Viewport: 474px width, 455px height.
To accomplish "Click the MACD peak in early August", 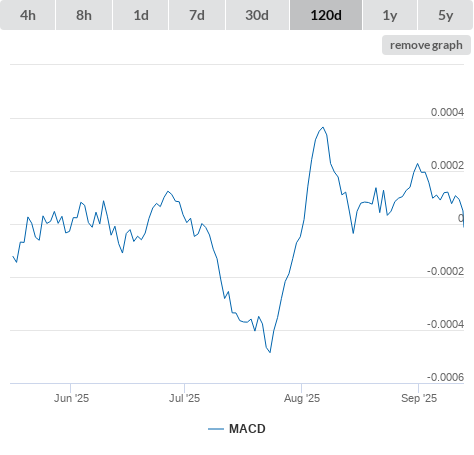I will click(x=323, y=127).
